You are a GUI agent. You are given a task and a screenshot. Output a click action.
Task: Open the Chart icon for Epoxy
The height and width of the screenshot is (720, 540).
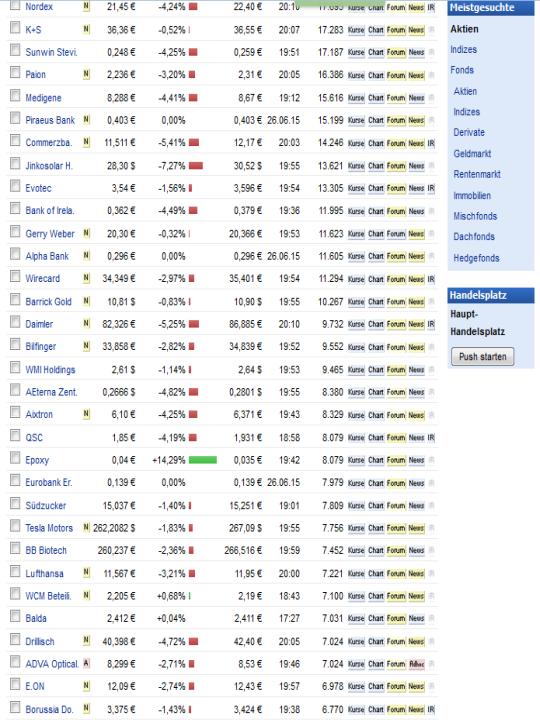click(x=376, y=460)
